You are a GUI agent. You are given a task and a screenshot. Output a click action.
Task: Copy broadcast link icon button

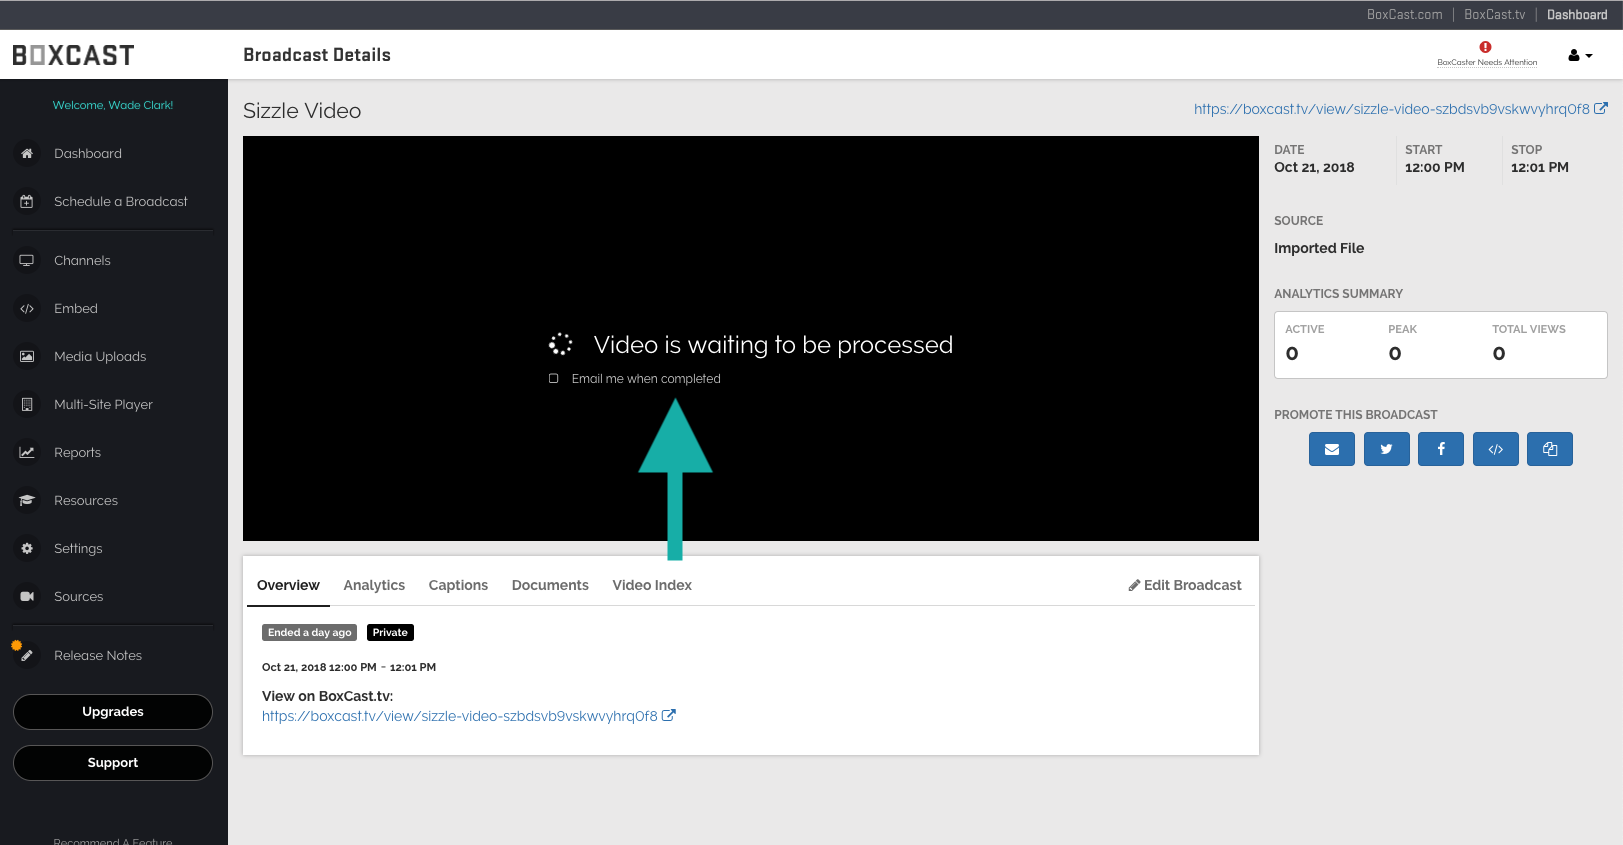1549,449
